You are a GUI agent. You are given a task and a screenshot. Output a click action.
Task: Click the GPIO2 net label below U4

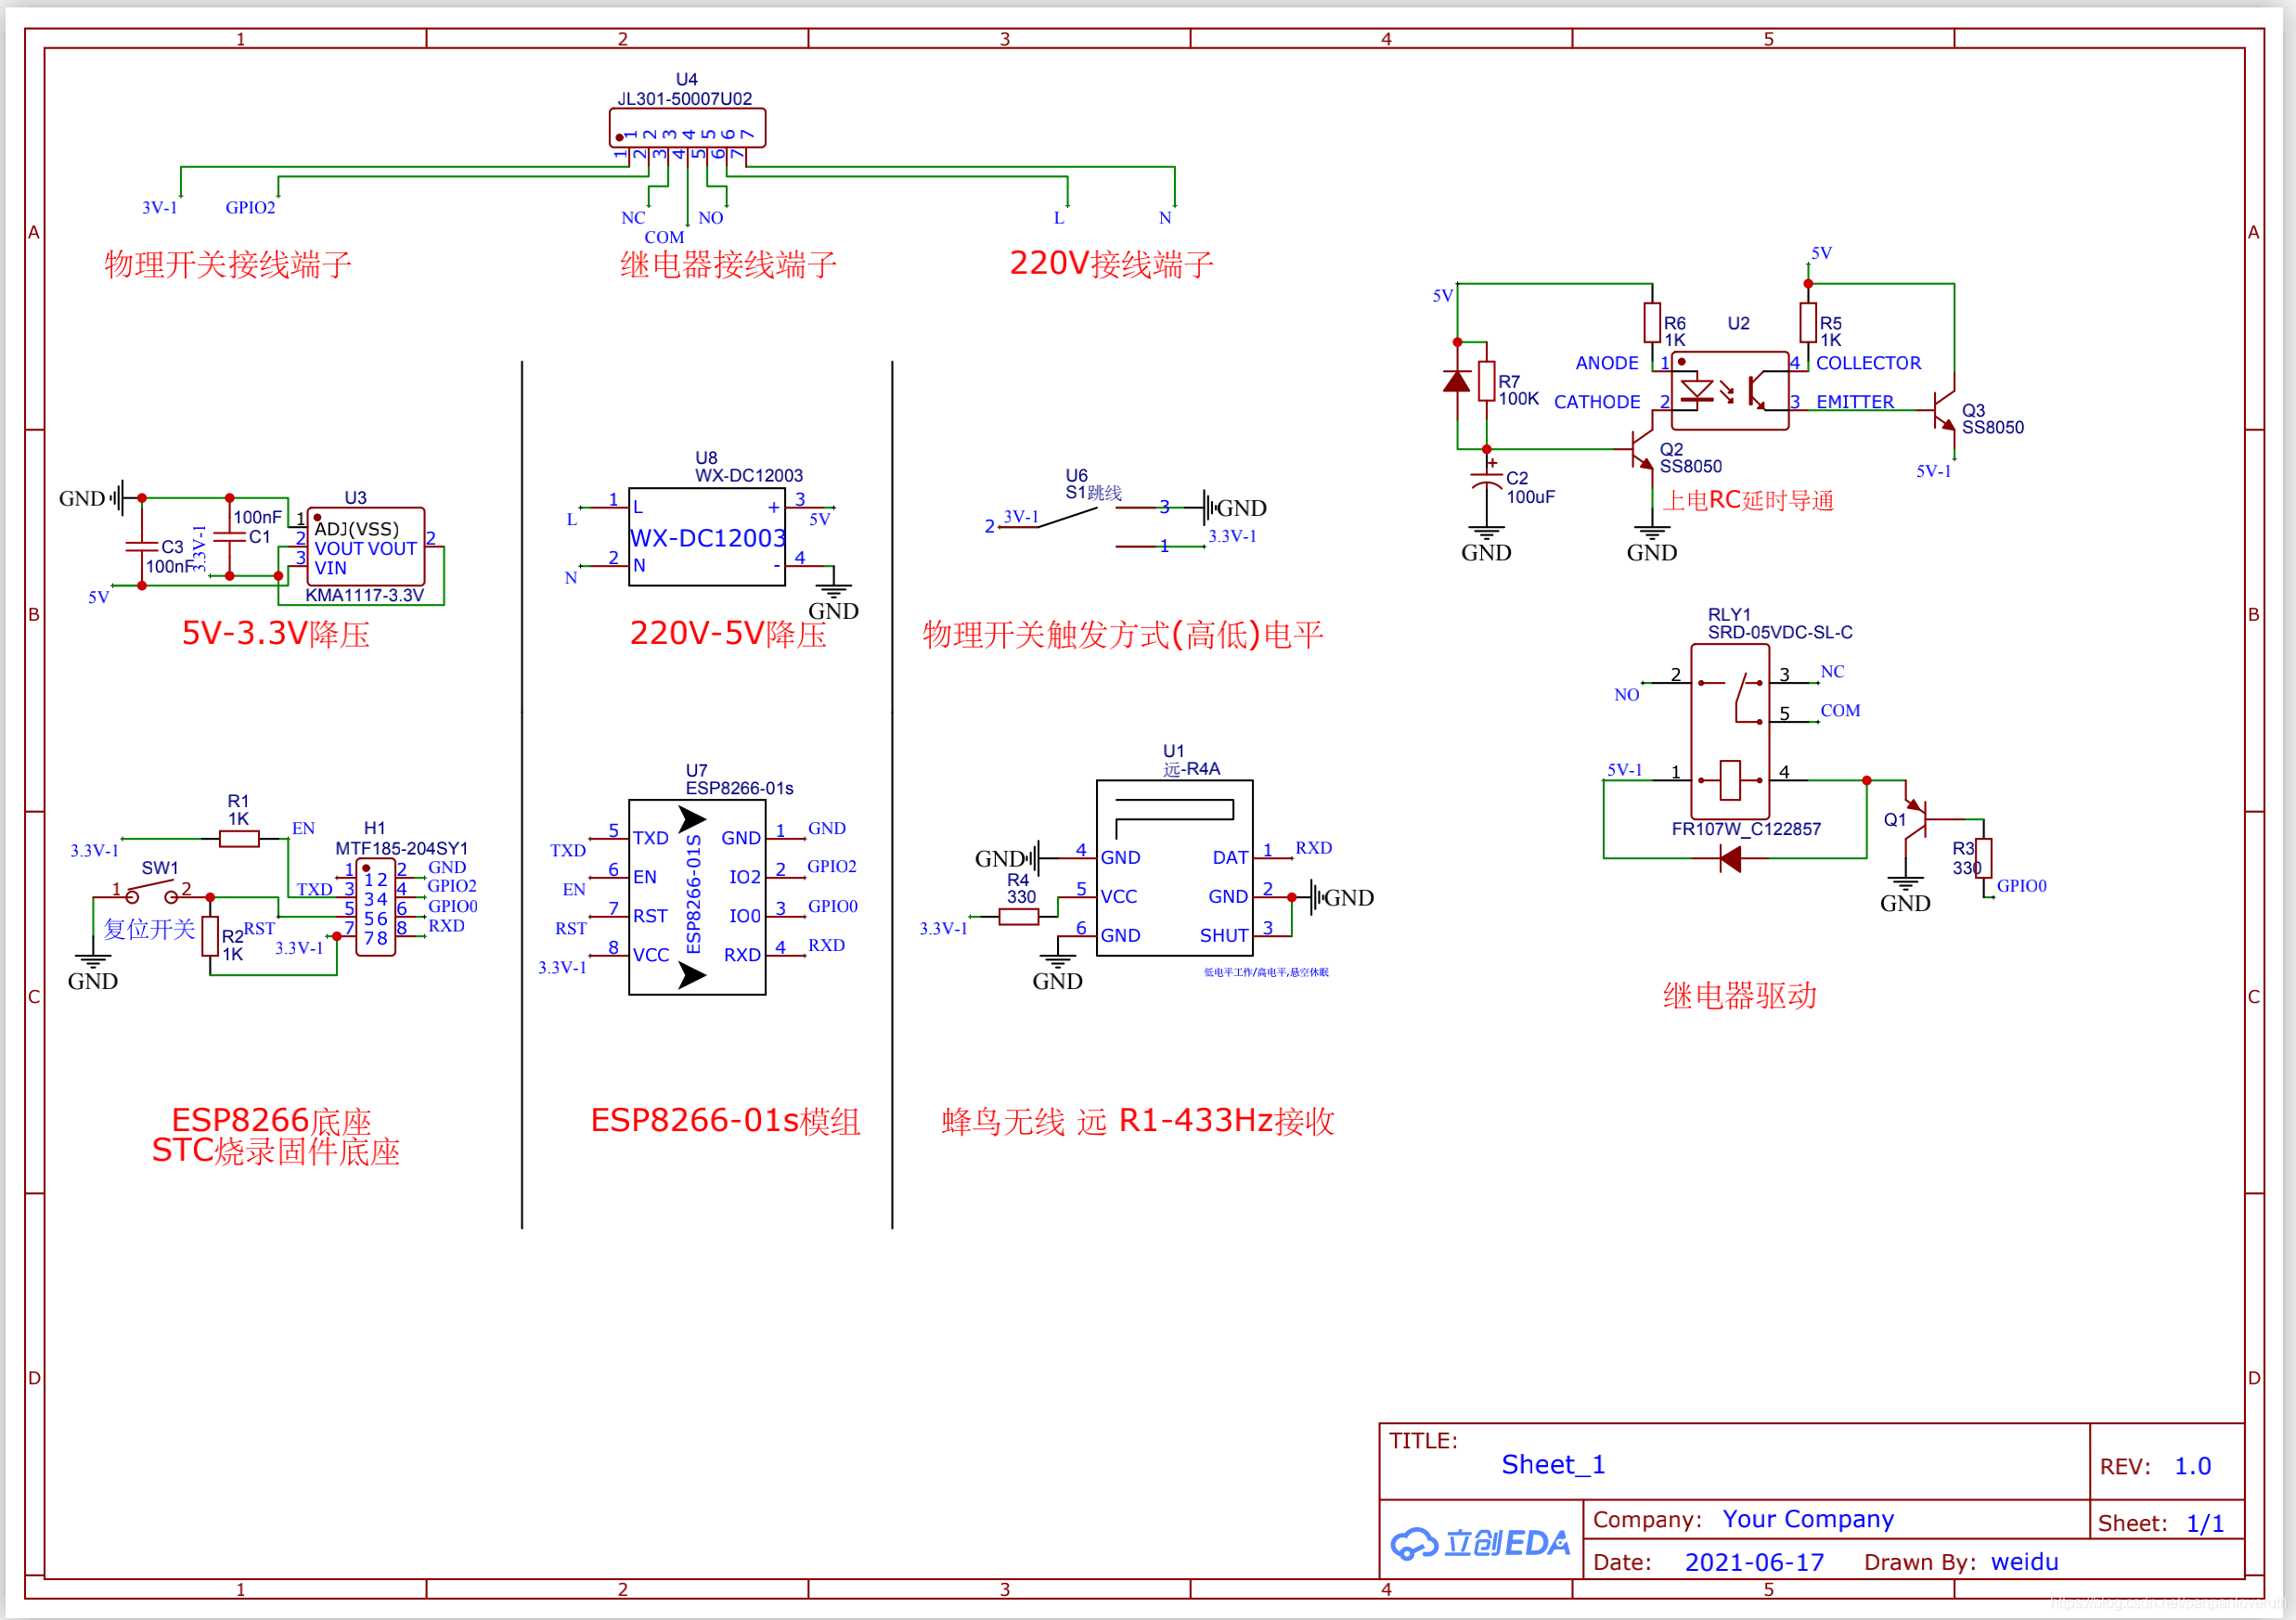click(250, 207)
